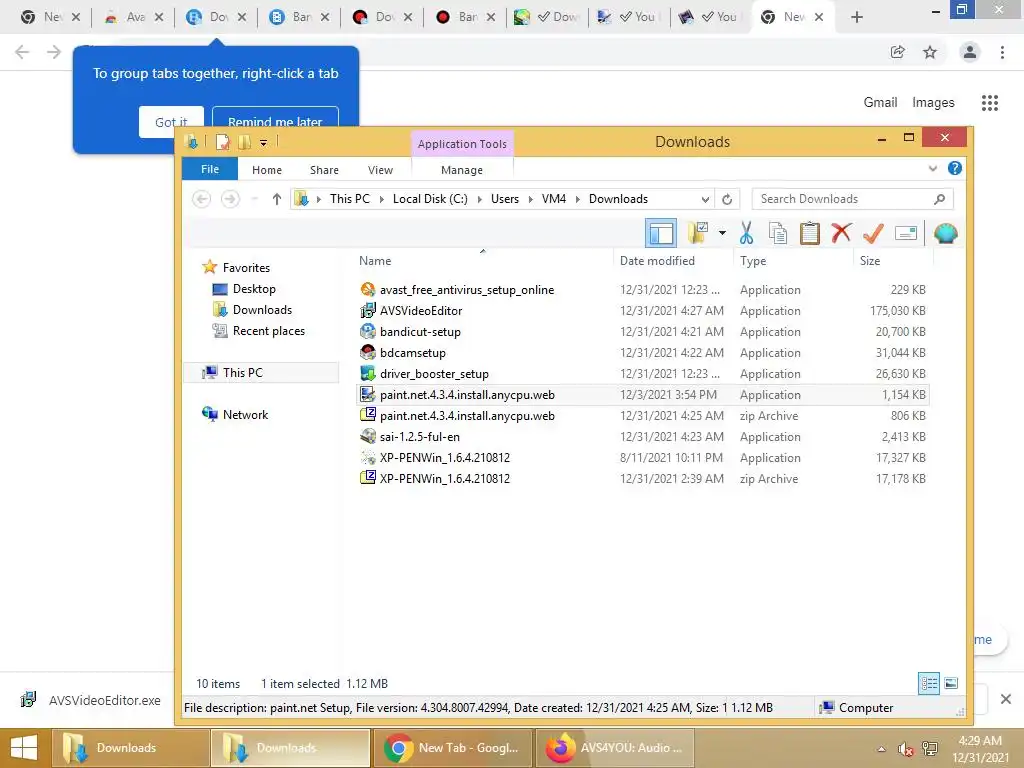Click Application Tools contextual tab header
This screenshot has height=768, width=1024.
pos(462,144)
